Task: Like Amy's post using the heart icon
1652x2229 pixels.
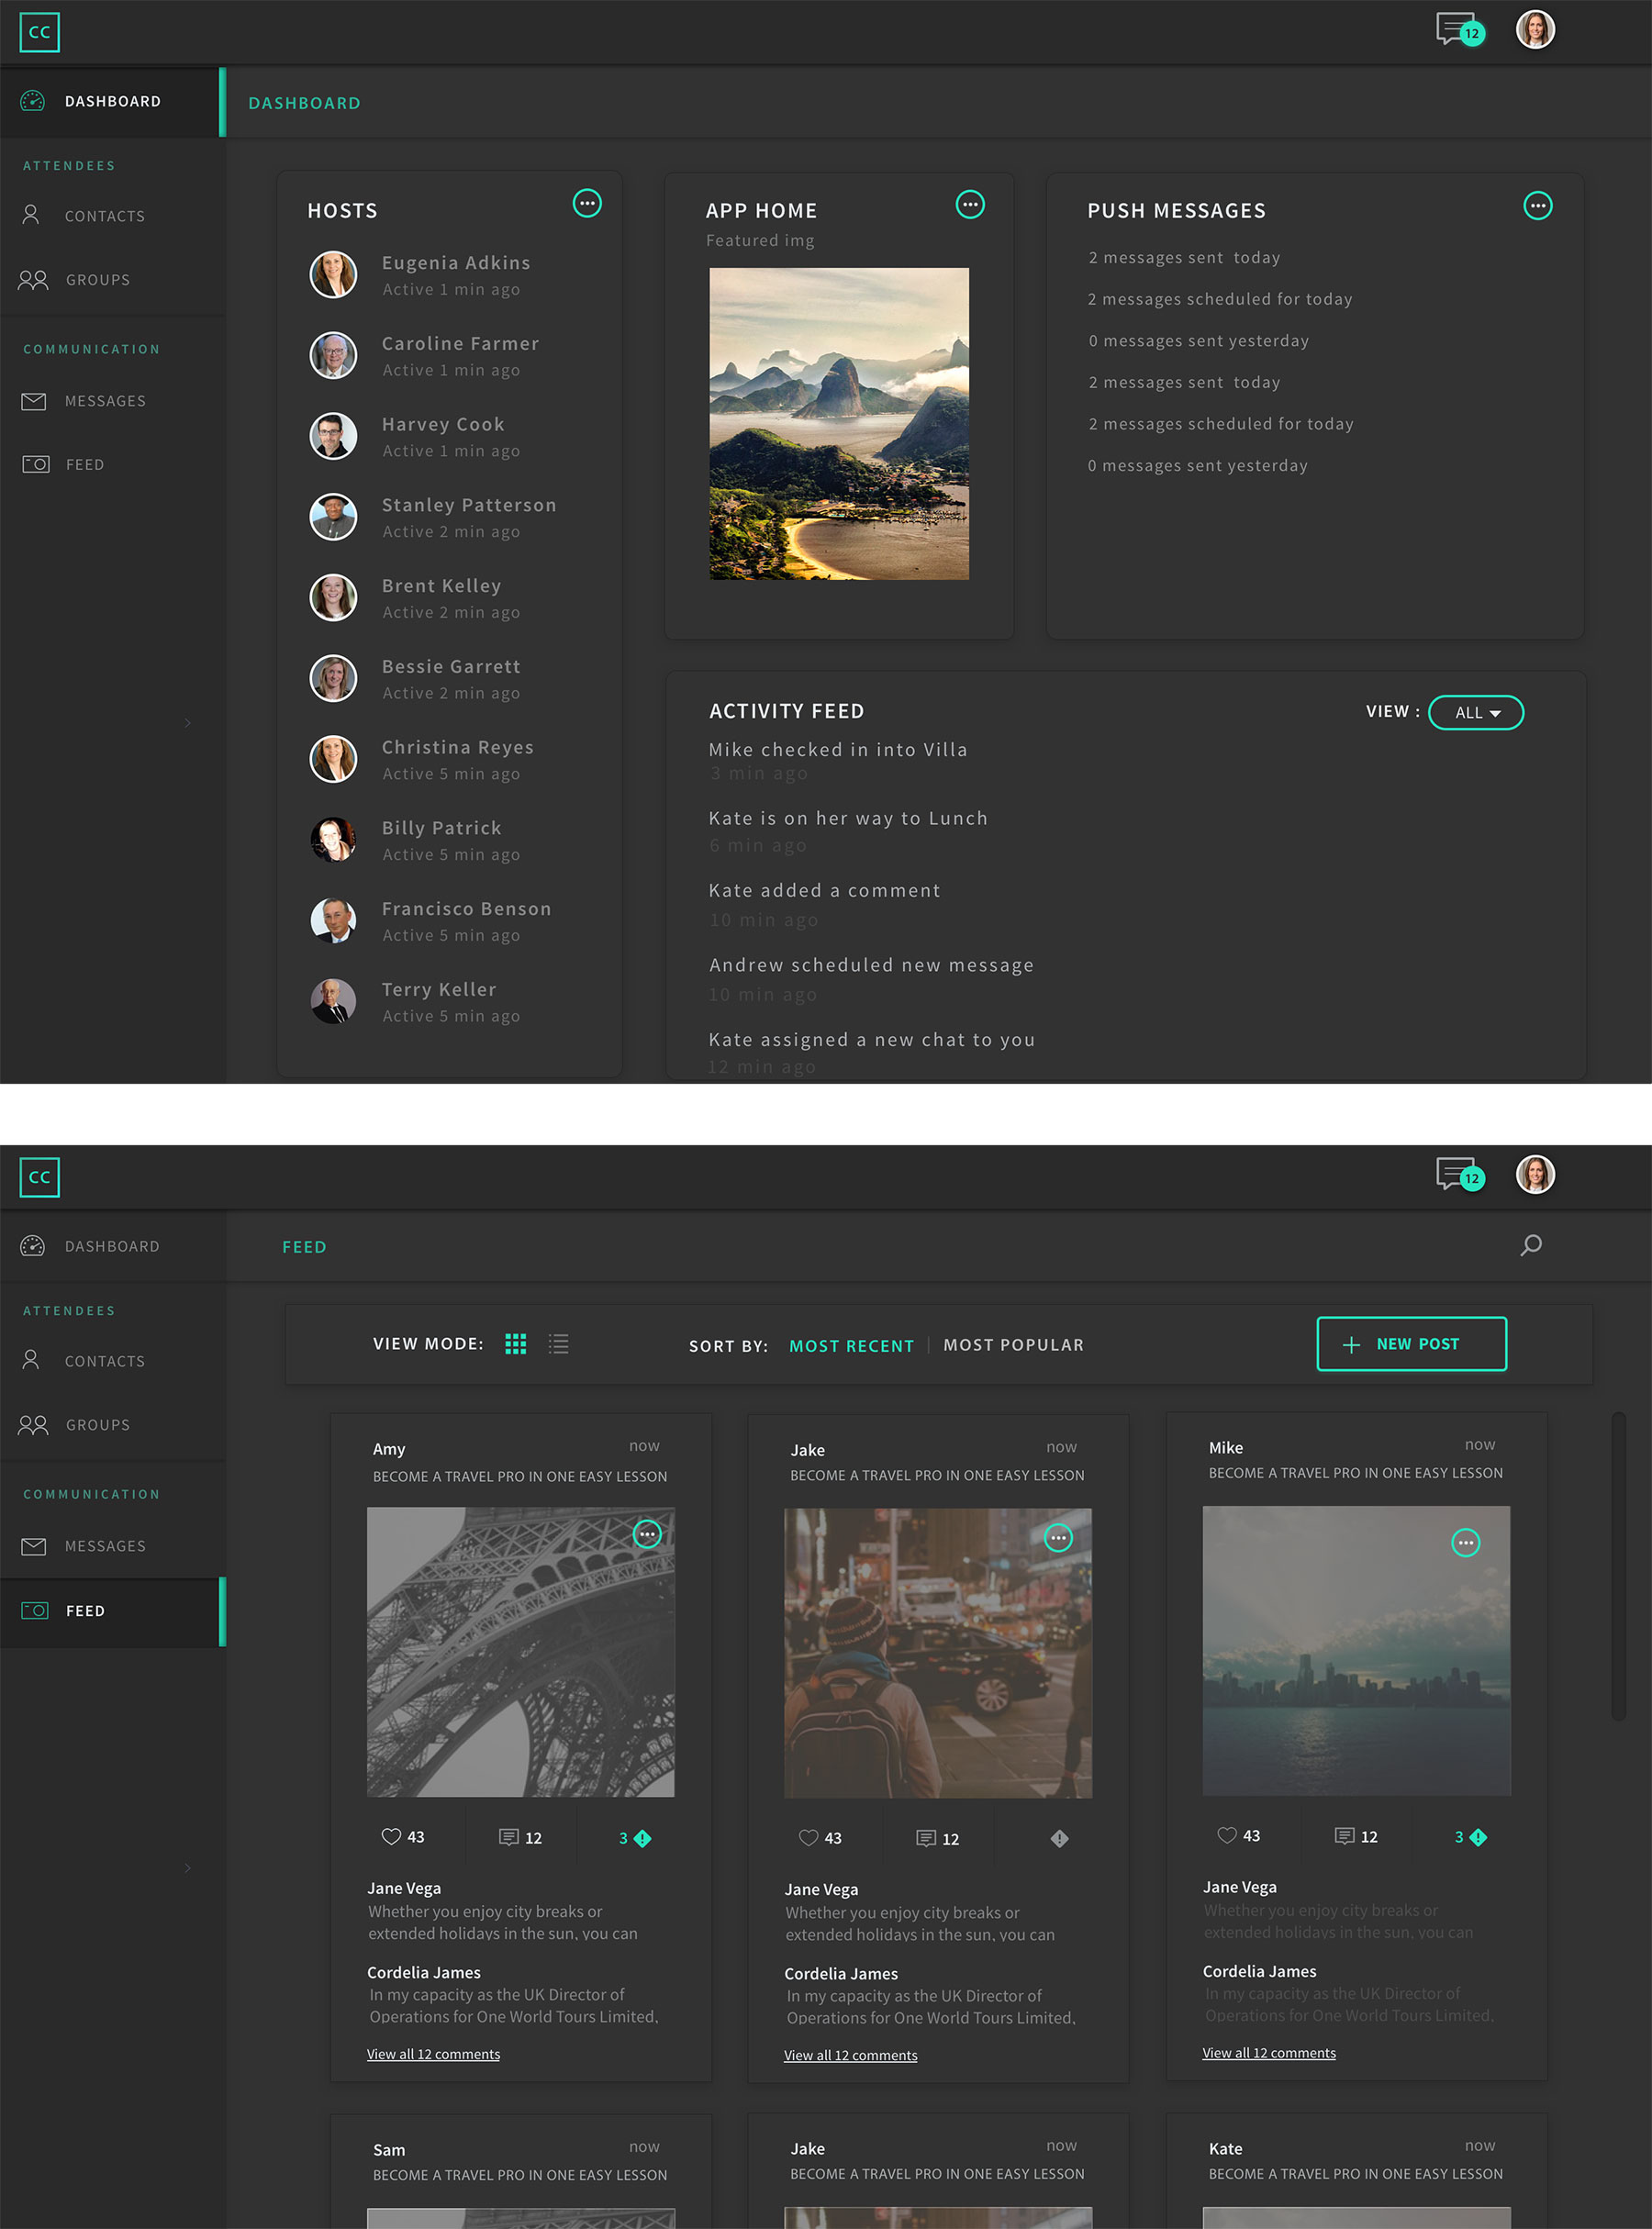Action: pos(391,1837)
